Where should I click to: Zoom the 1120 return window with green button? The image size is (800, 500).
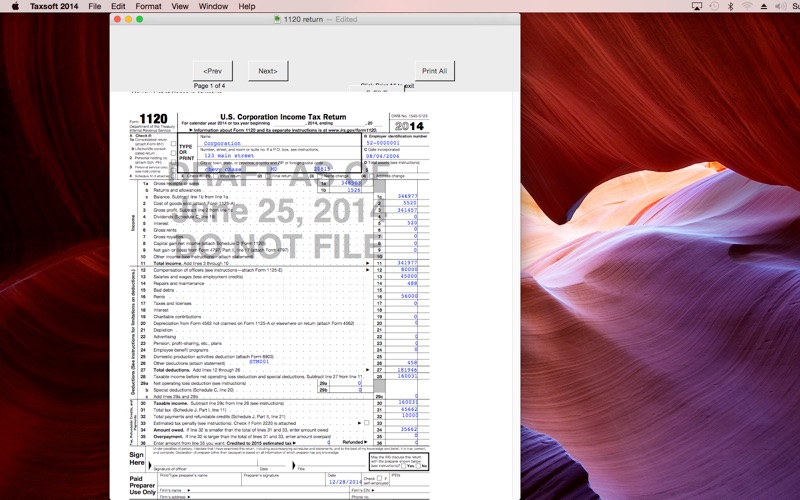pyautogui.click(x=139, y=19)
